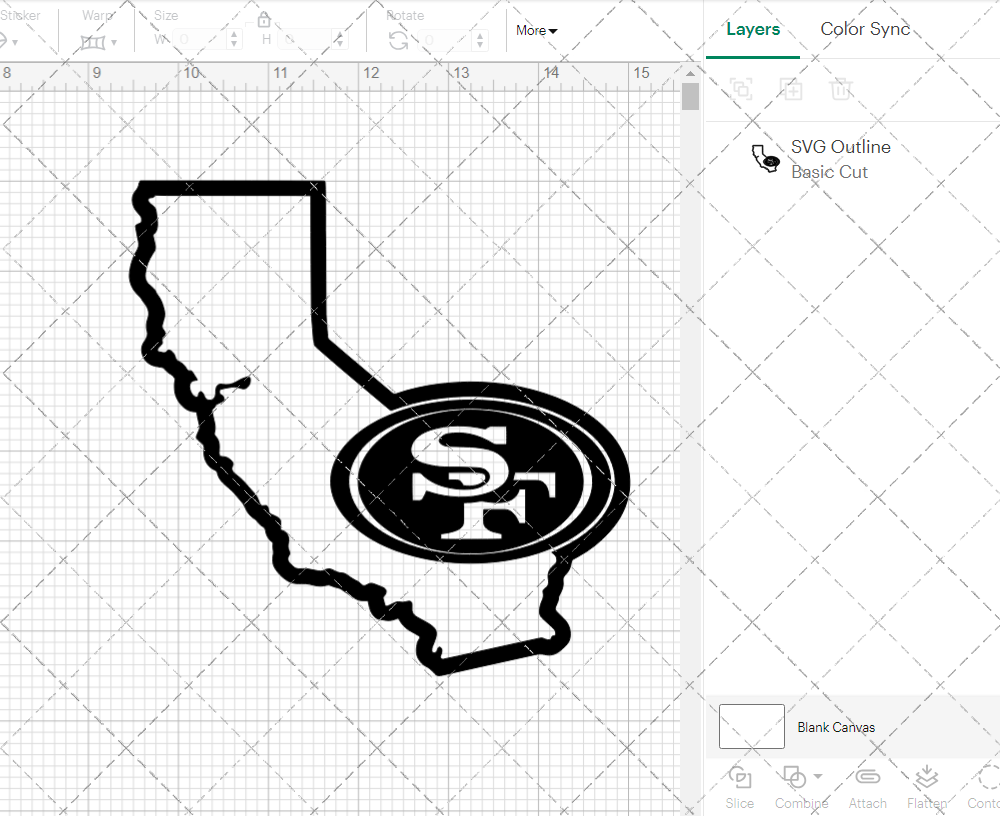
Task: Toggle the aspect ratio lock icon
Action: pos(264,20)
